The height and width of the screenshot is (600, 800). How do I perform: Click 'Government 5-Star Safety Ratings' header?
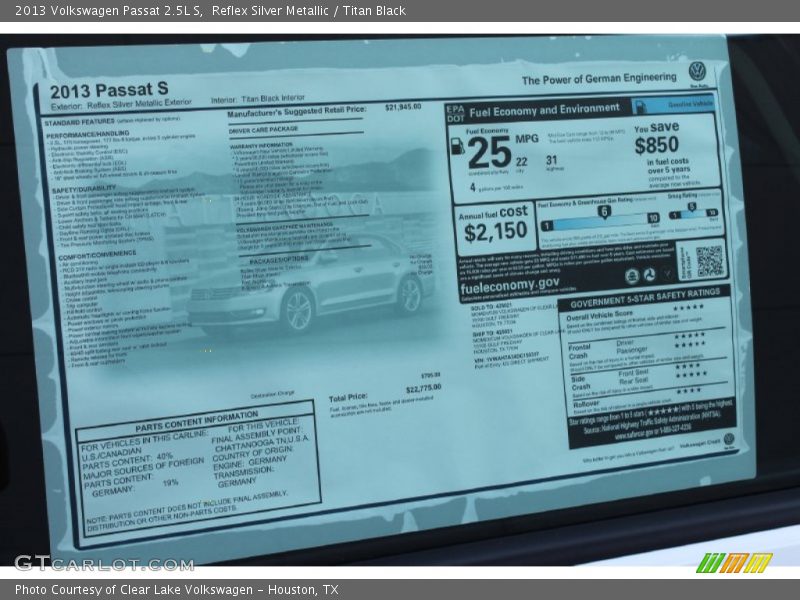click(x=645, y=297)
